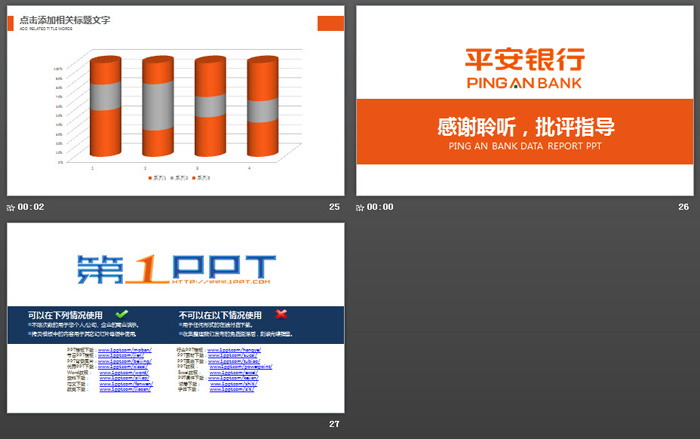Click the transition star icon under slide 26
Viewport: 700px width, 439px height.
pos(361,207)
